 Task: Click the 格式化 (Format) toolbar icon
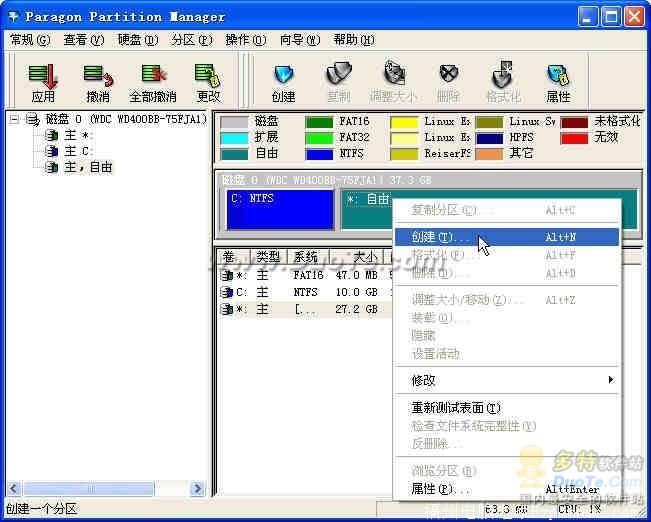pos(503,75)
